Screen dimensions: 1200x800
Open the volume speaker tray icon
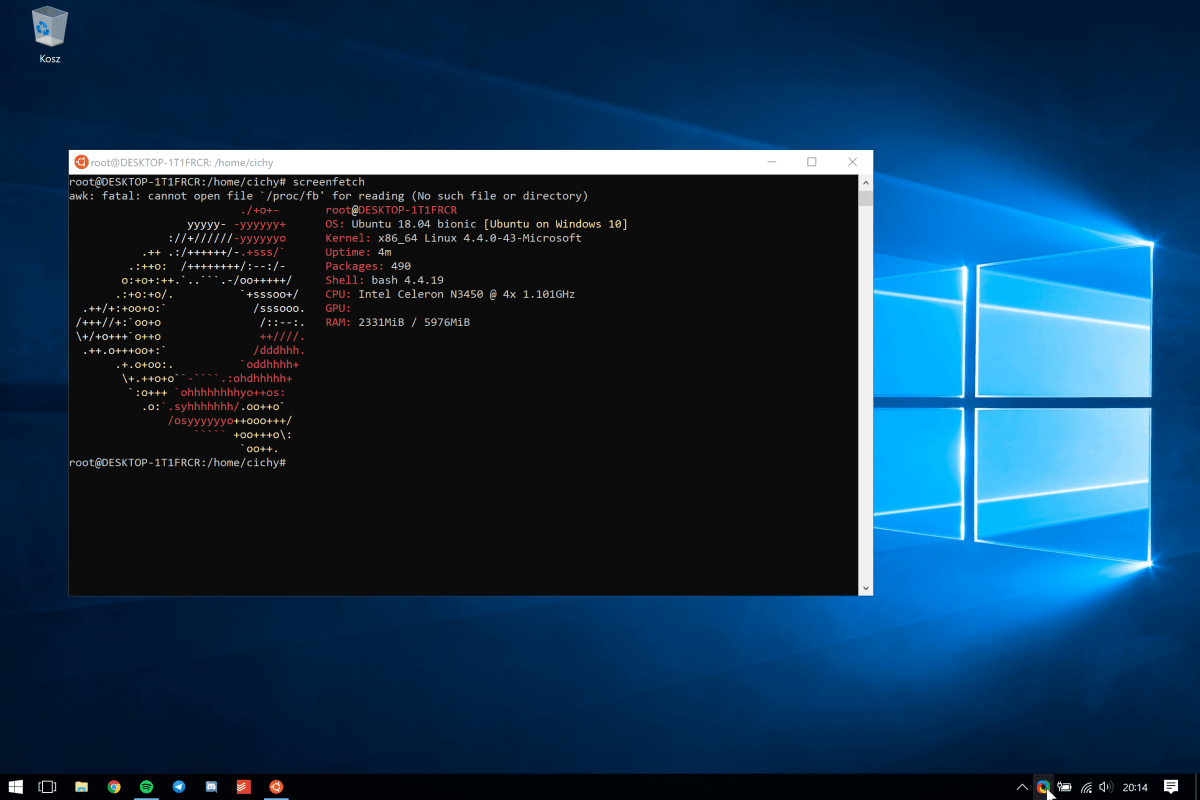coord(1106,787)
